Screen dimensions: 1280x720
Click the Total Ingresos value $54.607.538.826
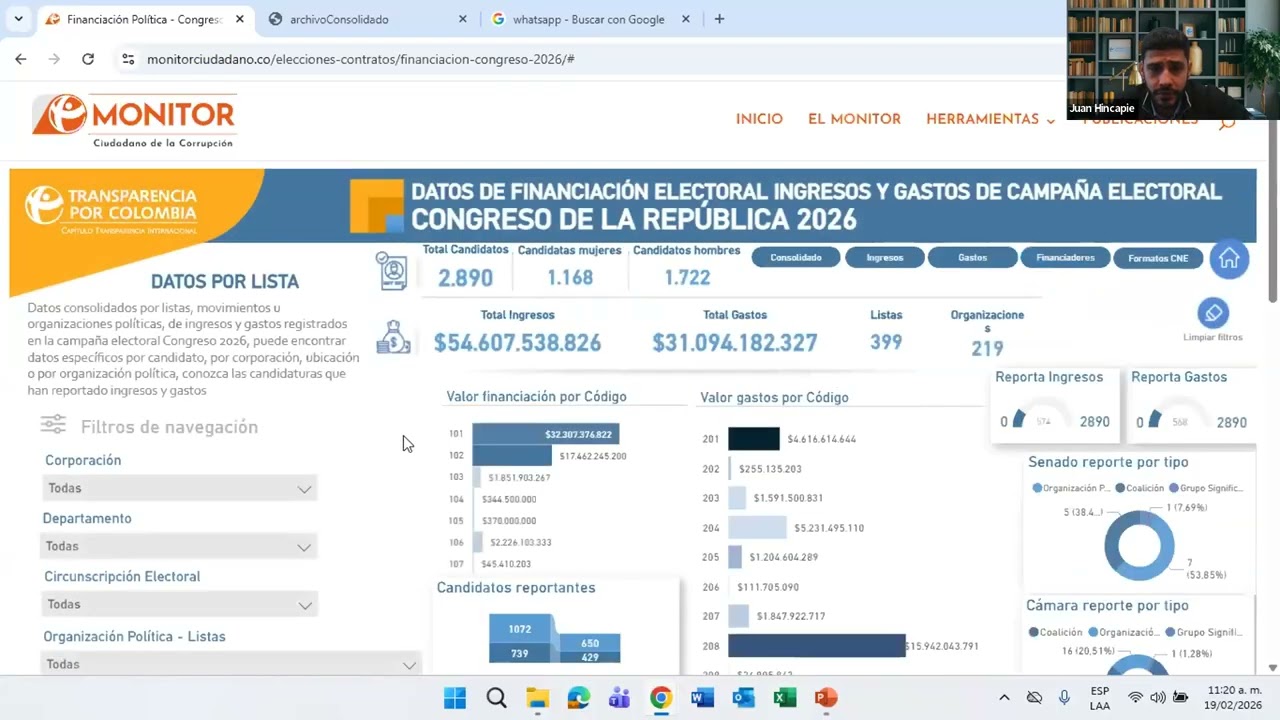[x=517, y=343]
